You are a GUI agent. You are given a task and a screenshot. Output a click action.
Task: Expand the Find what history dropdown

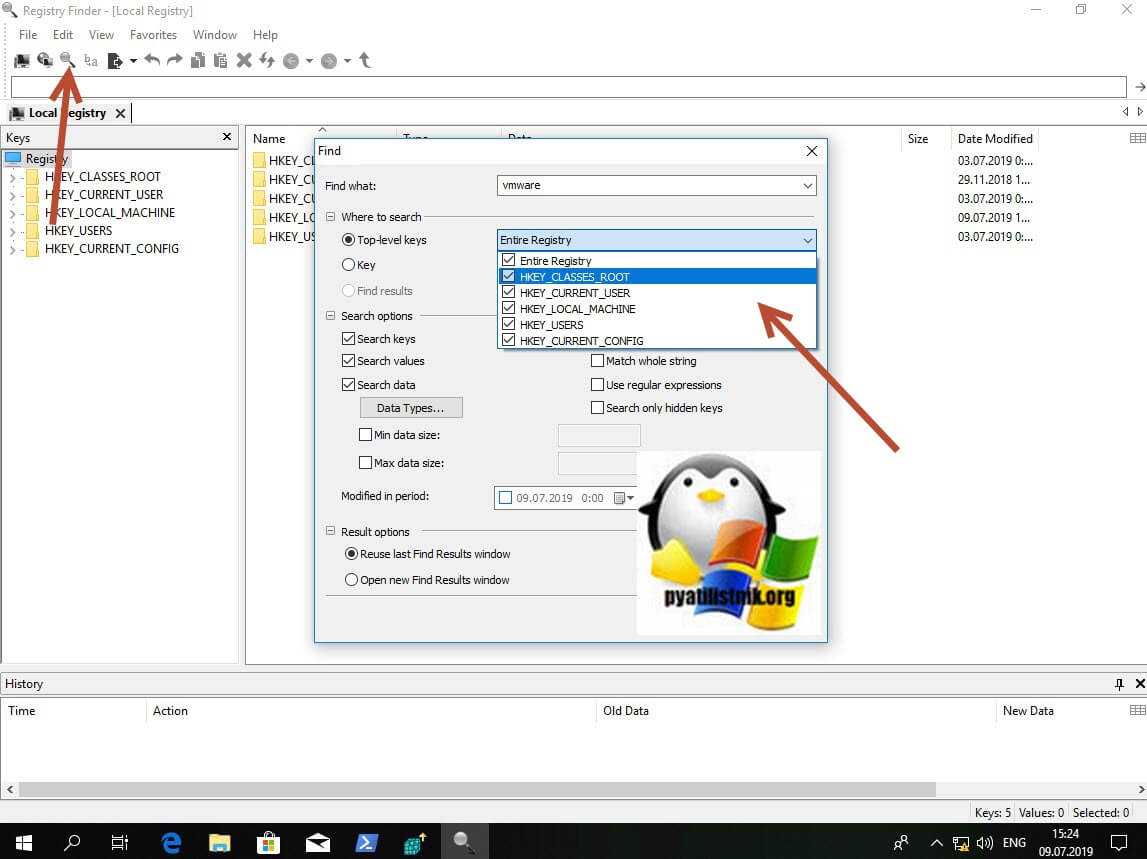click(x=807, y=186)
